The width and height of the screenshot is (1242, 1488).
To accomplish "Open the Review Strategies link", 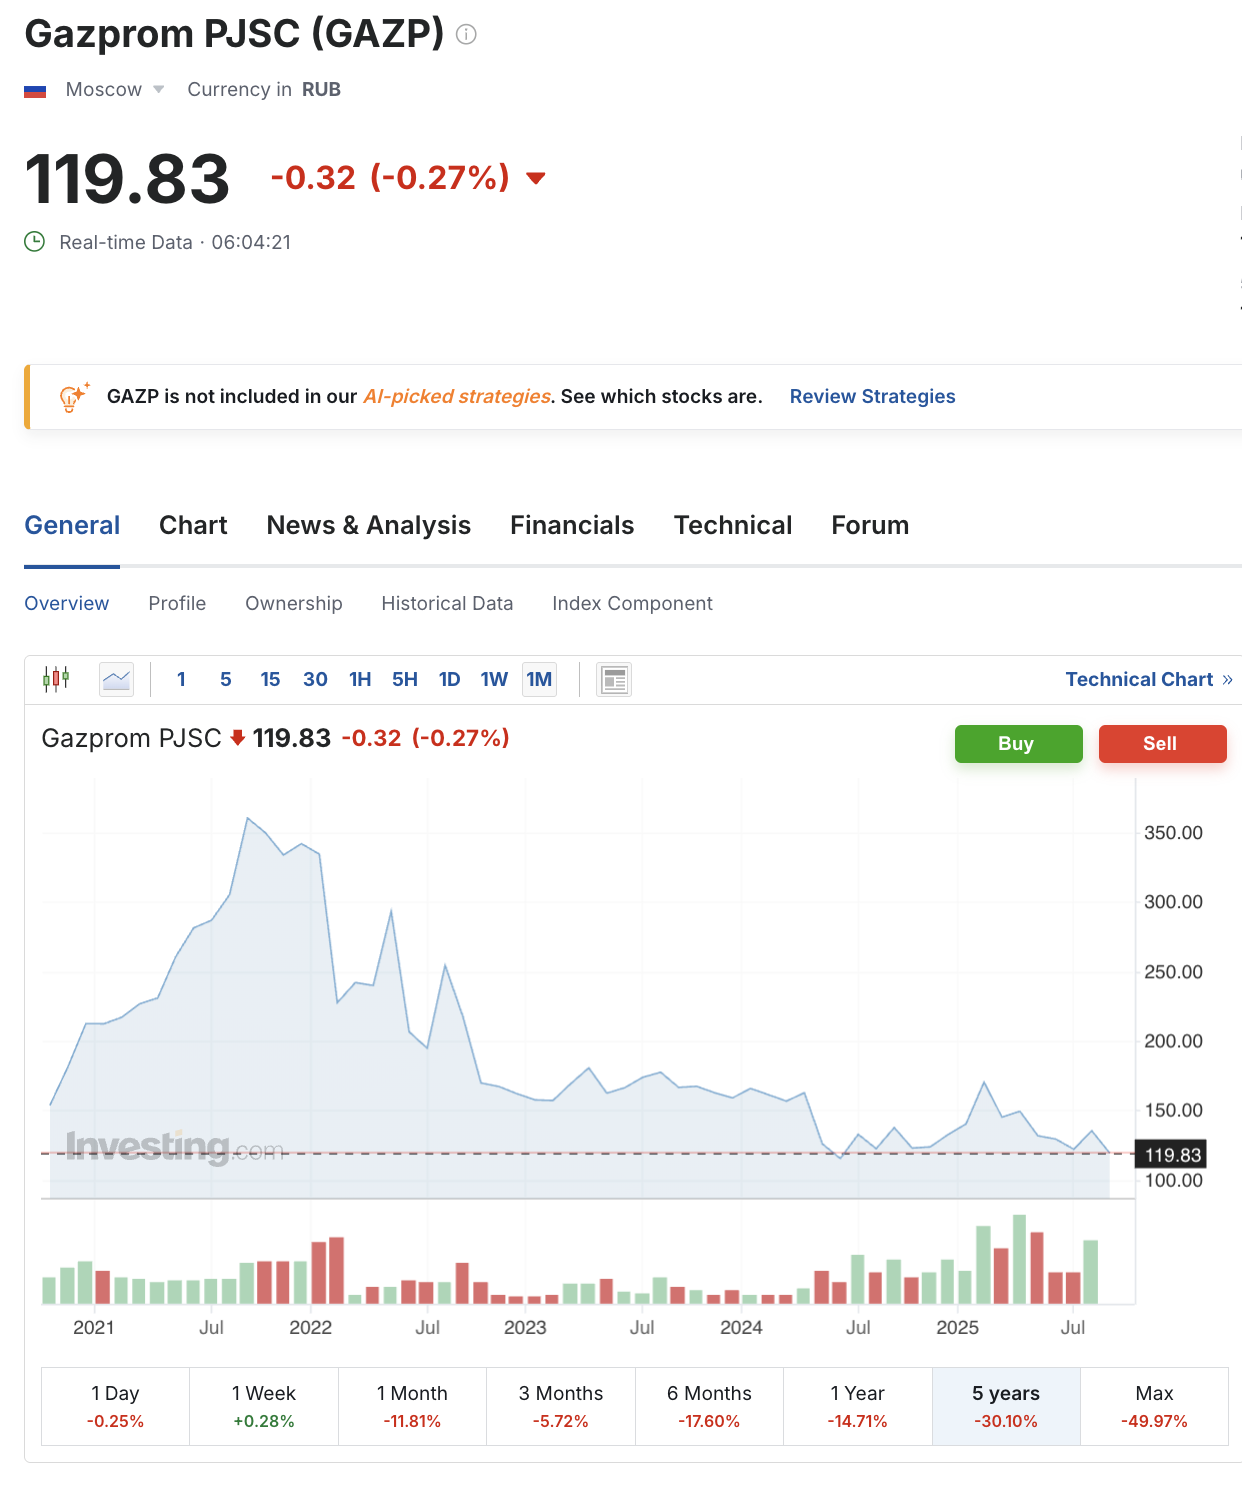I will coord(872,397).
